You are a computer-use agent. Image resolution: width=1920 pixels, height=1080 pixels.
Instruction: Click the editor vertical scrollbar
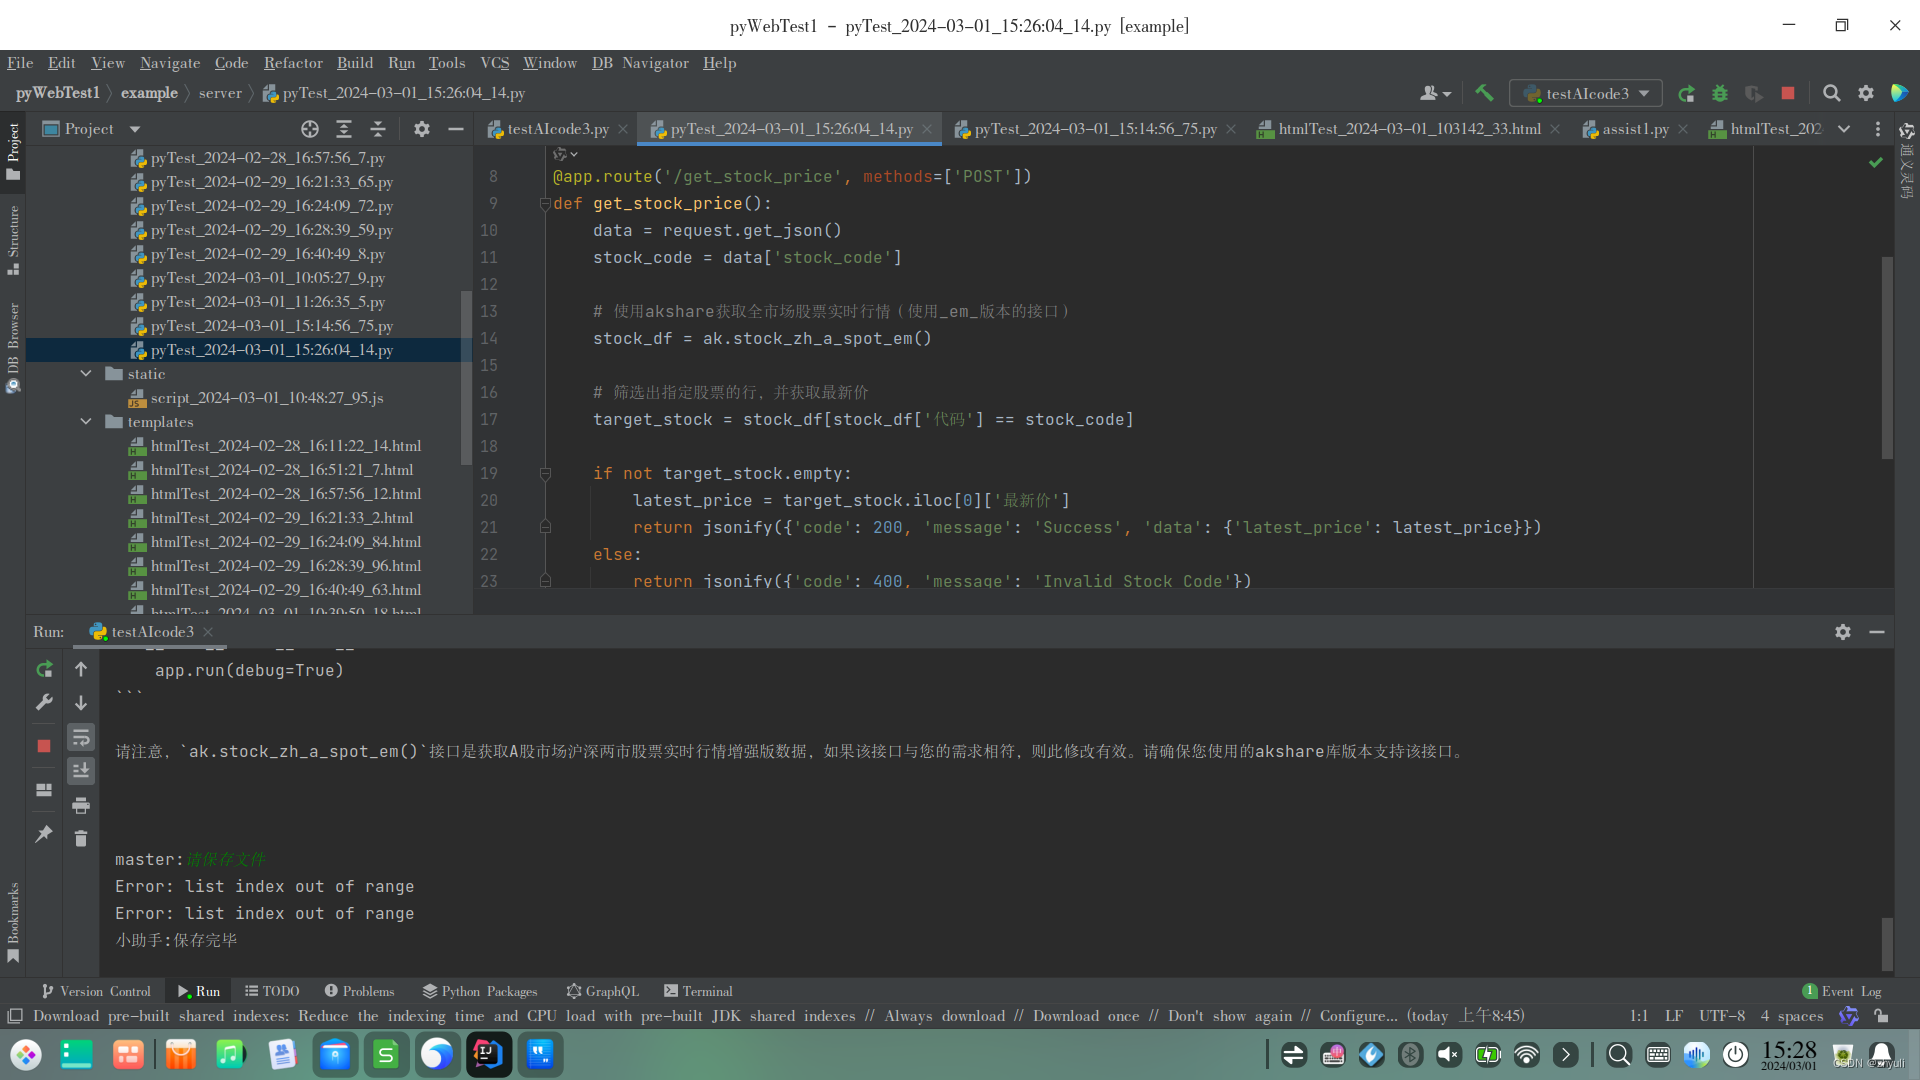(1887, 358)
